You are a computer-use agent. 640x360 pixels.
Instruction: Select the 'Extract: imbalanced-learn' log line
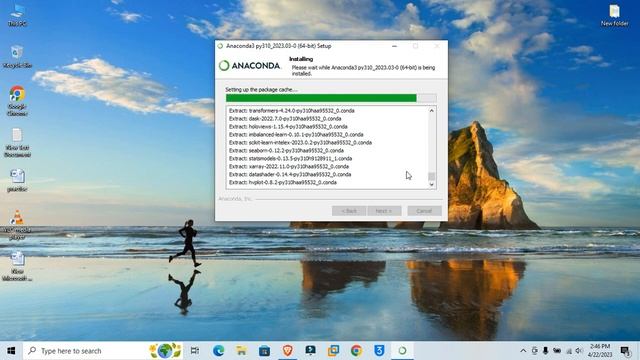[296, 134]
